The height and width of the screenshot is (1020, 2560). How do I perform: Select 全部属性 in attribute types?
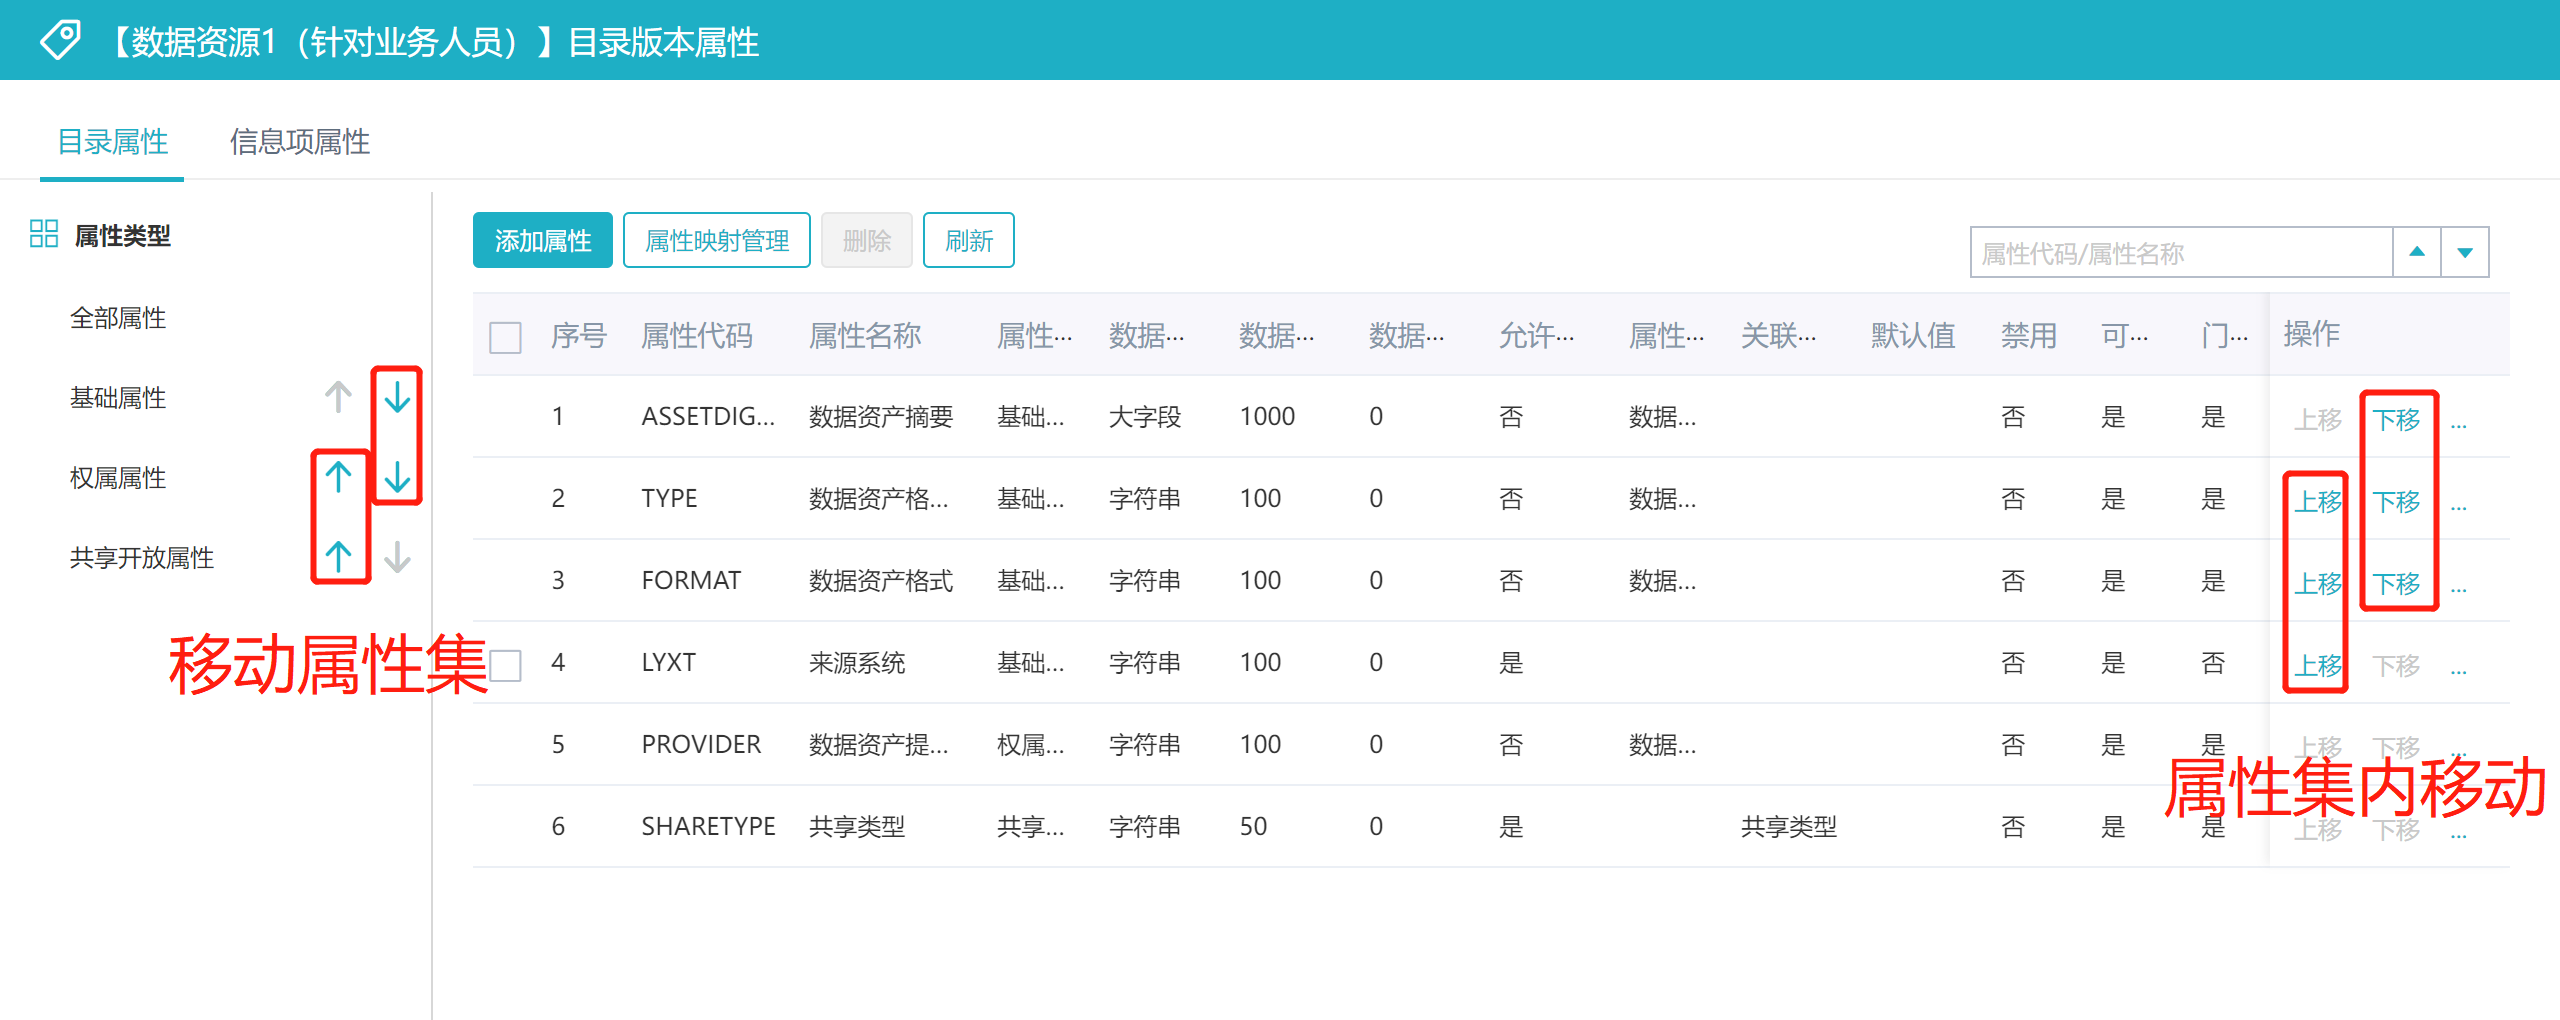(x=118, y=318)
